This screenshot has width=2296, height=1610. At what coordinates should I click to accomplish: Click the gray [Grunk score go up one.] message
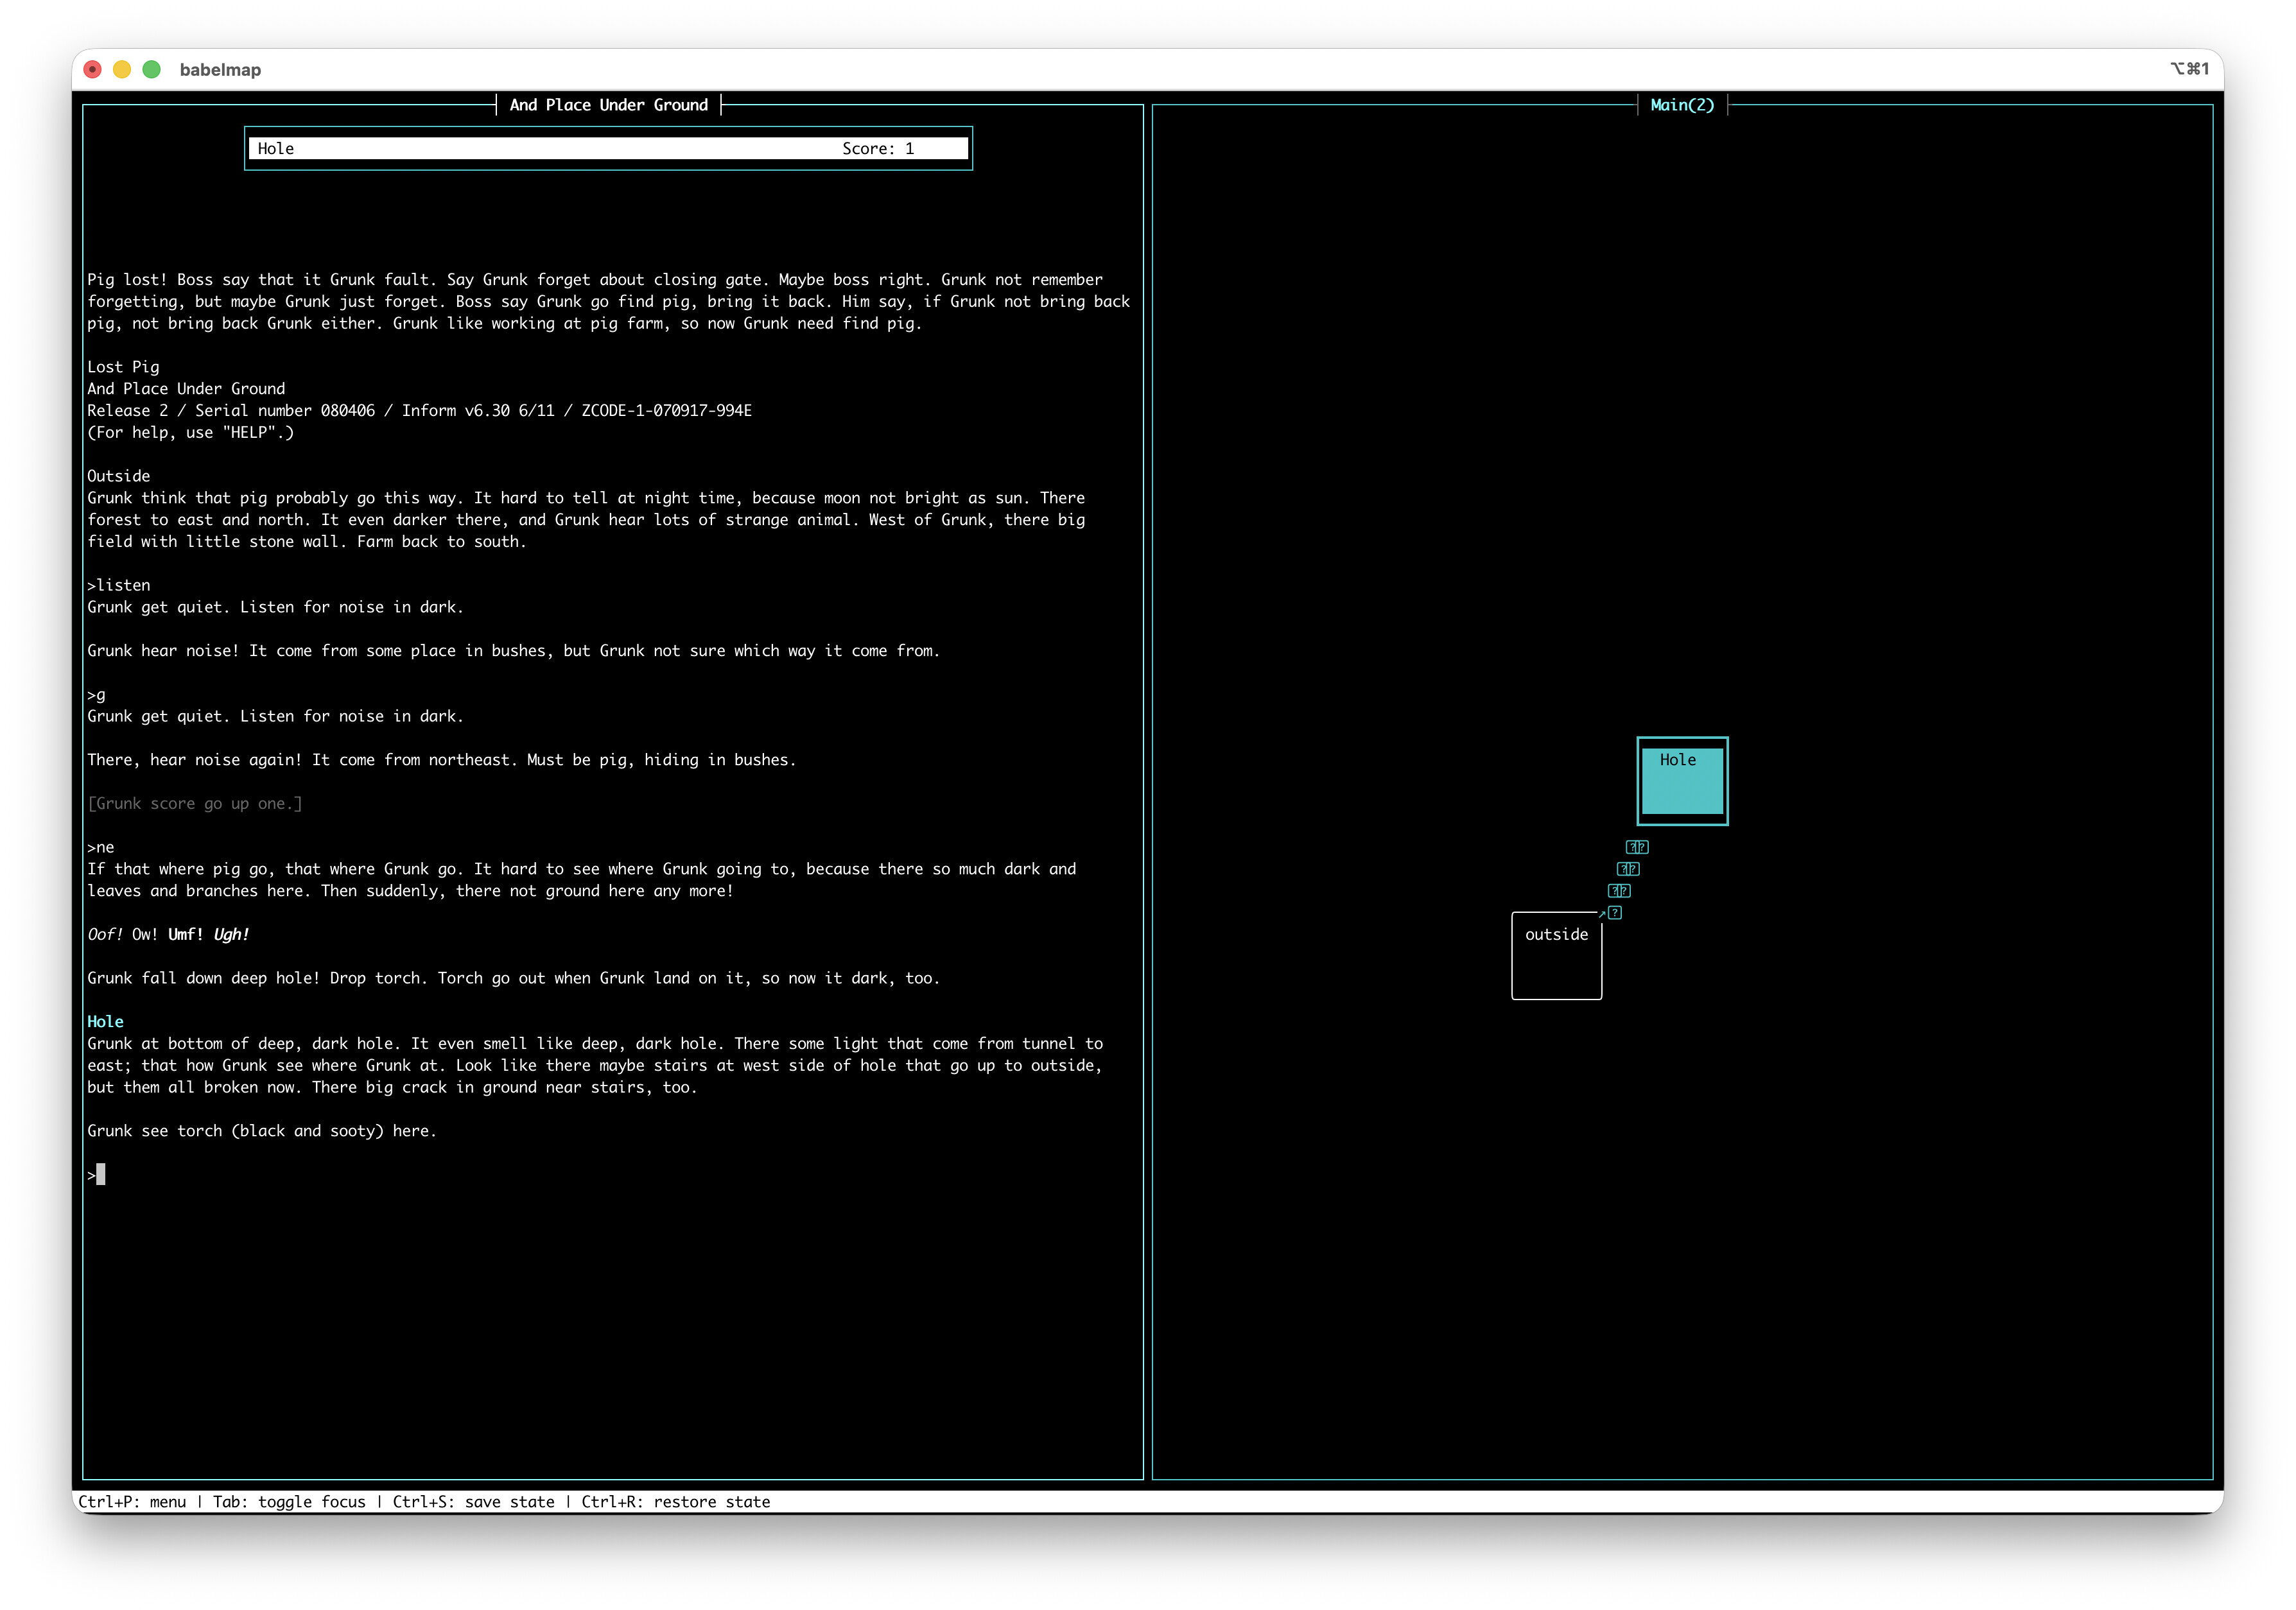pos(195,804)
